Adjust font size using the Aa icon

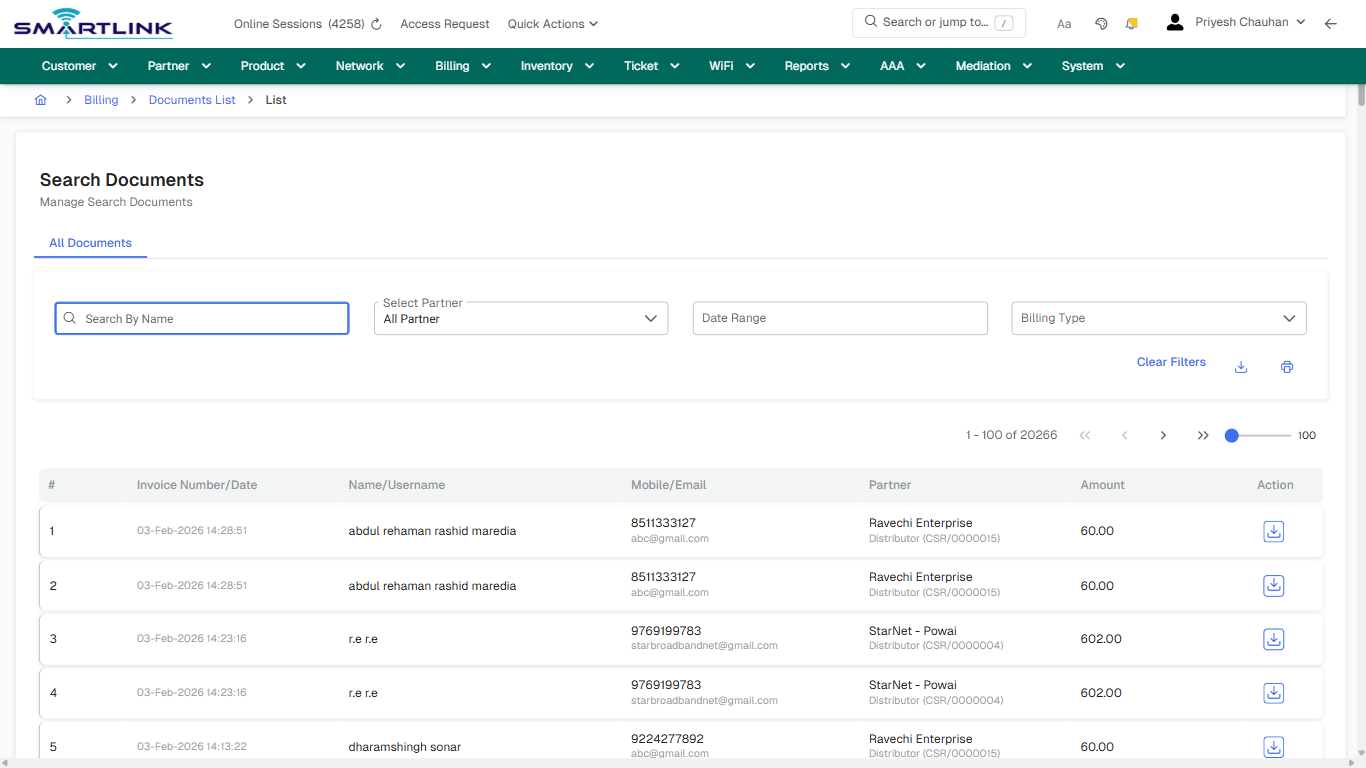[1063, 23]
